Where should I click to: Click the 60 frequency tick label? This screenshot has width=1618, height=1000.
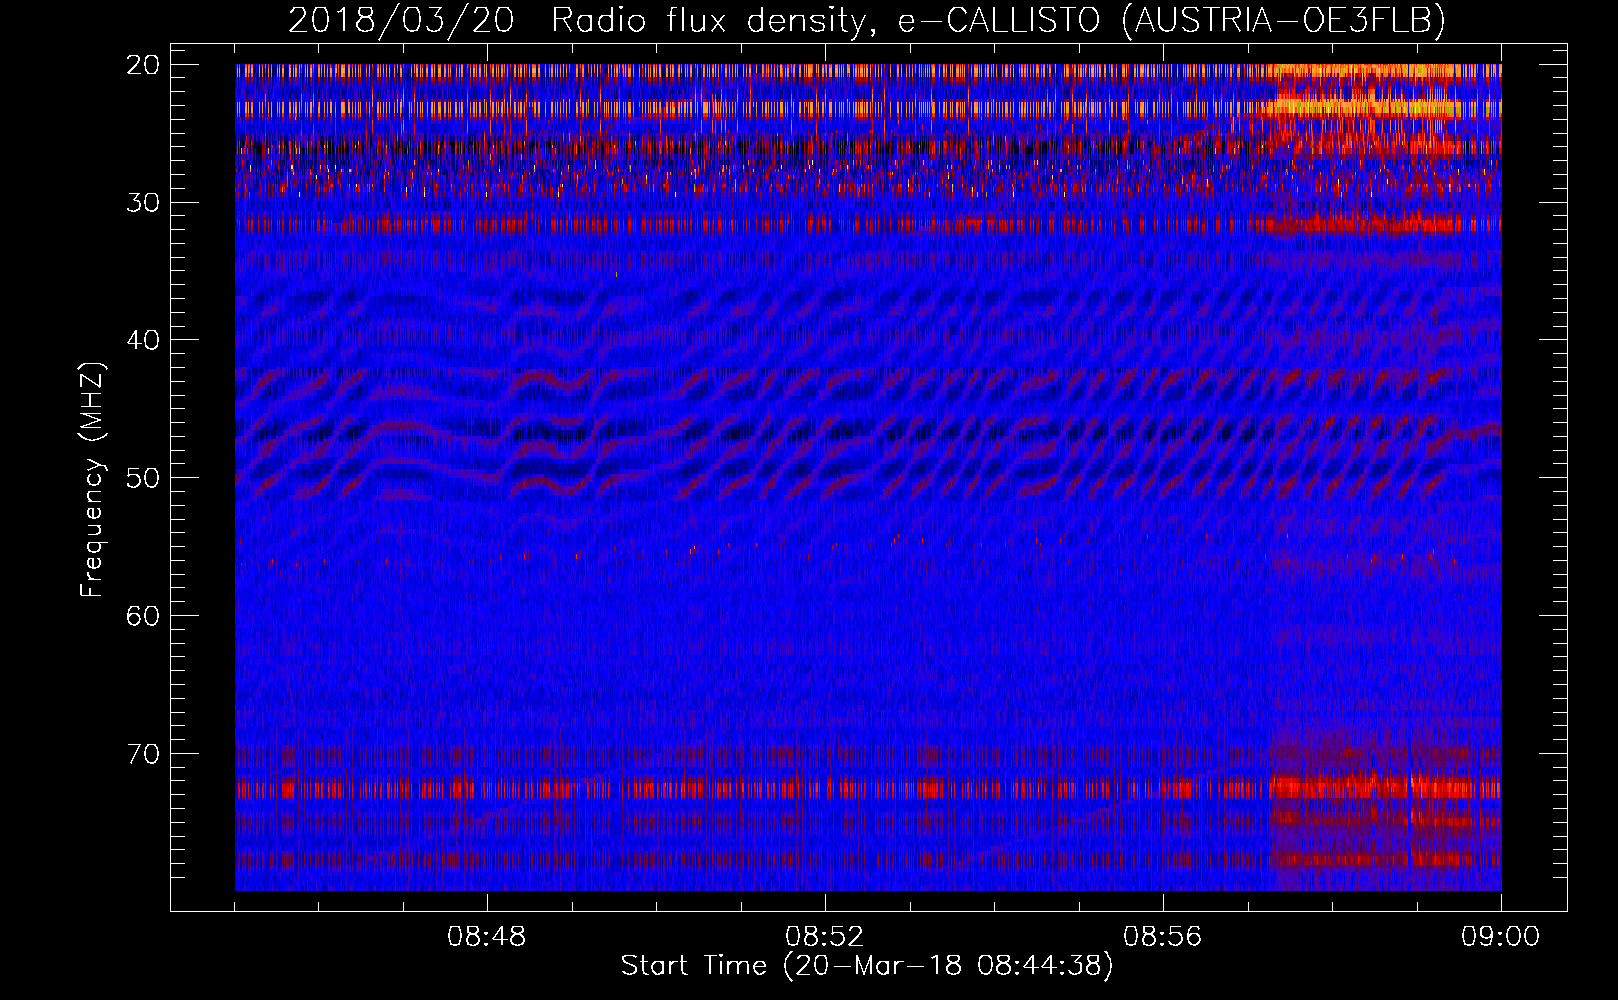tap(144, 616)
